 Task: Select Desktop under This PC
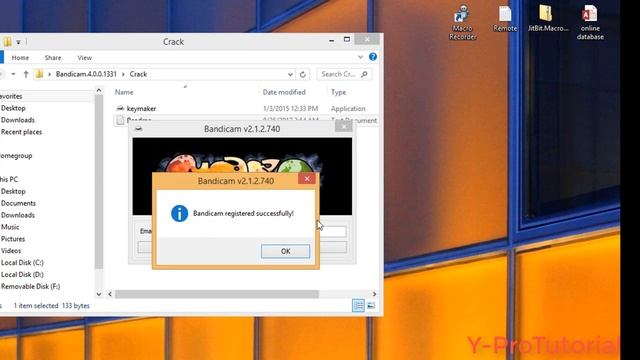pyautogui.click(x=13, y=191)
